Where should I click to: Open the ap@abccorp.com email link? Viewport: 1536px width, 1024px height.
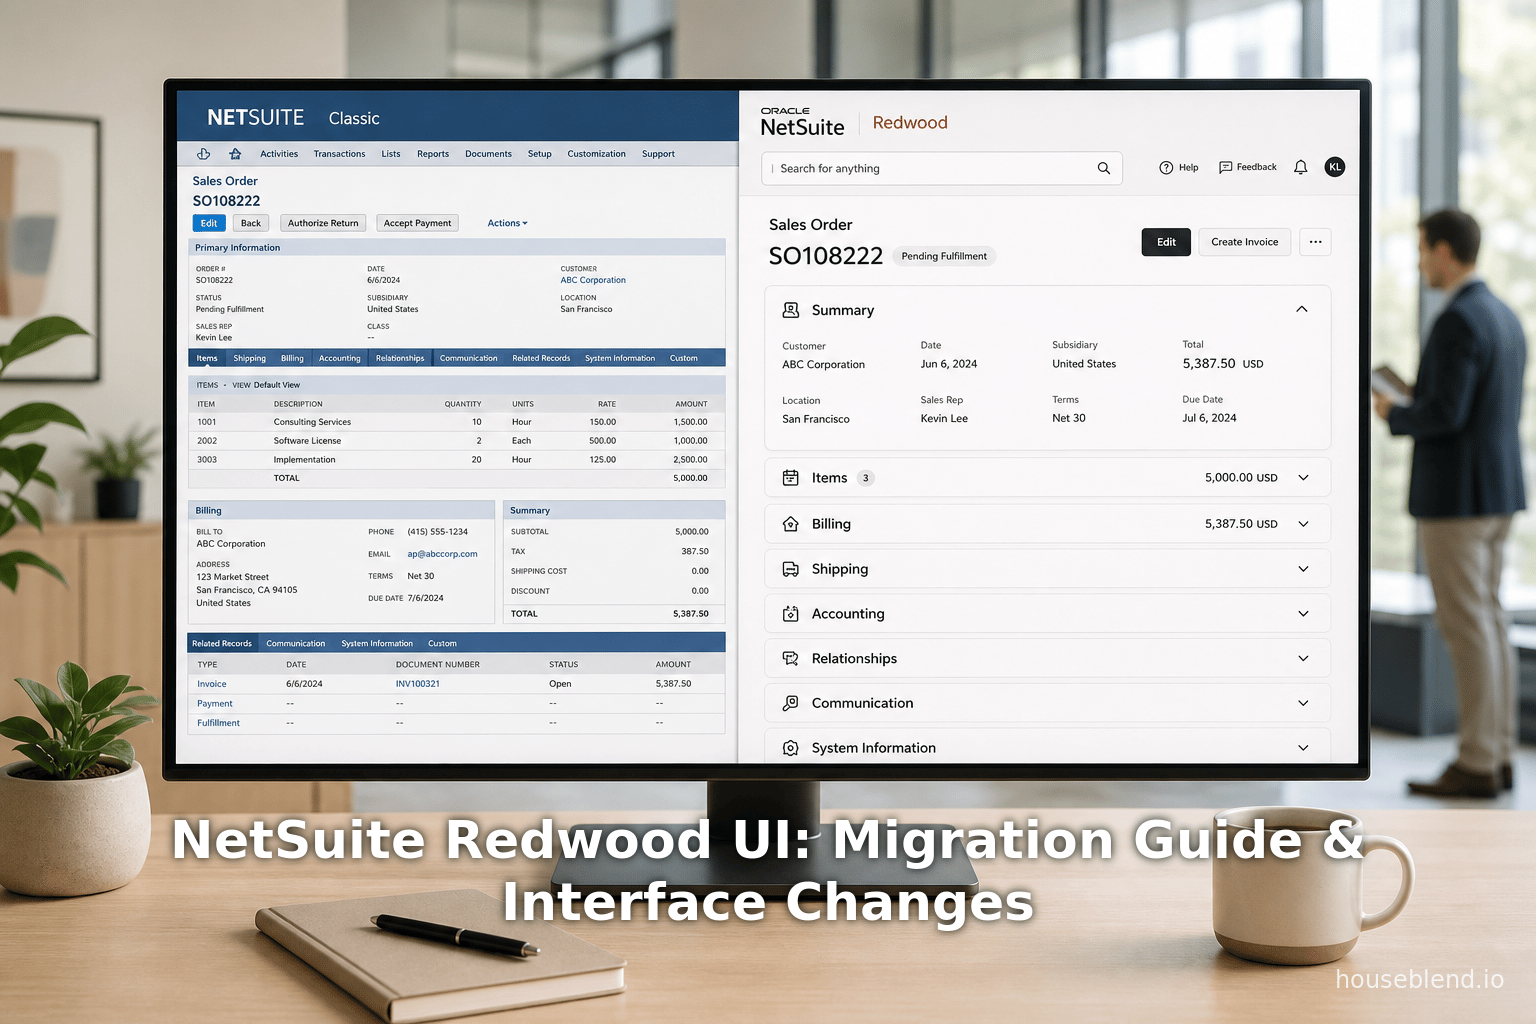click(442, 554)
